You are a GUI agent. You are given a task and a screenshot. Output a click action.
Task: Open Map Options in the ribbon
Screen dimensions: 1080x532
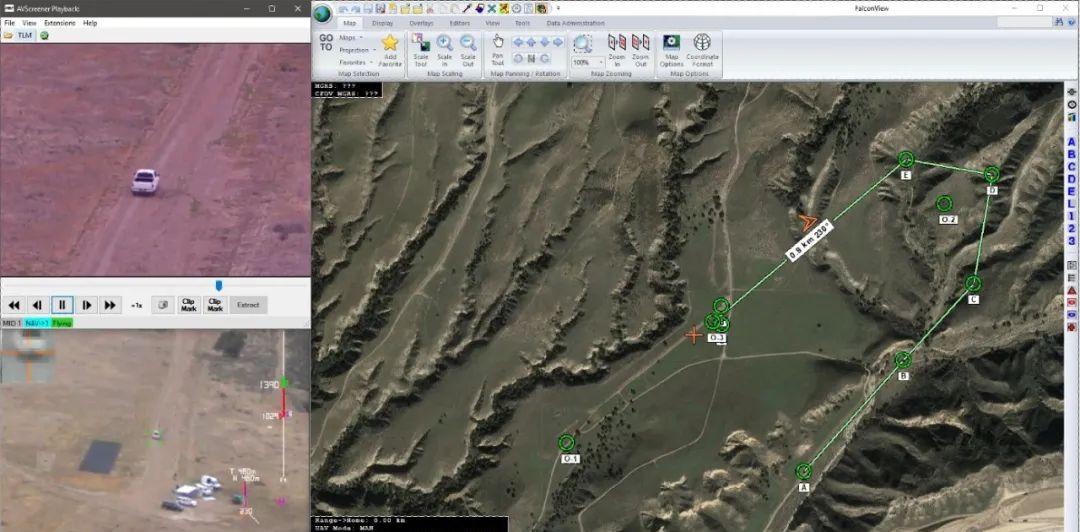point(672,44)
